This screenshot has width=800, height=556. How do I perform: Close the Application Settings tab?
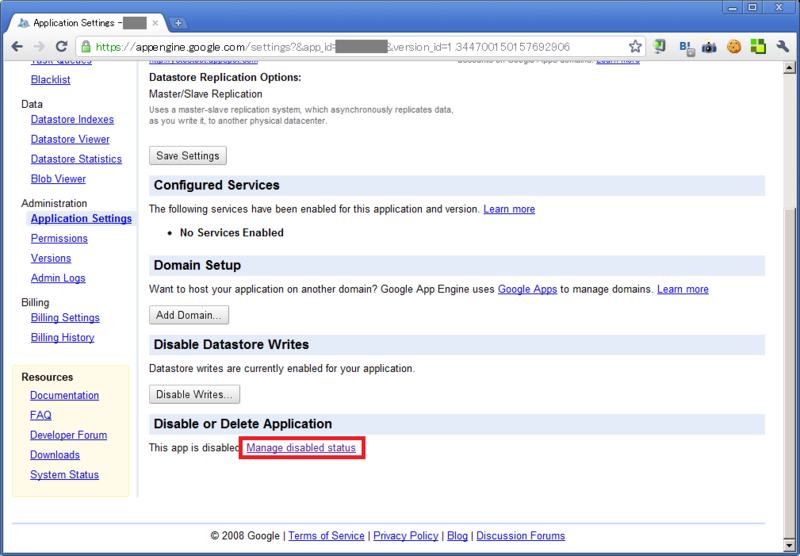pos(155,23)
